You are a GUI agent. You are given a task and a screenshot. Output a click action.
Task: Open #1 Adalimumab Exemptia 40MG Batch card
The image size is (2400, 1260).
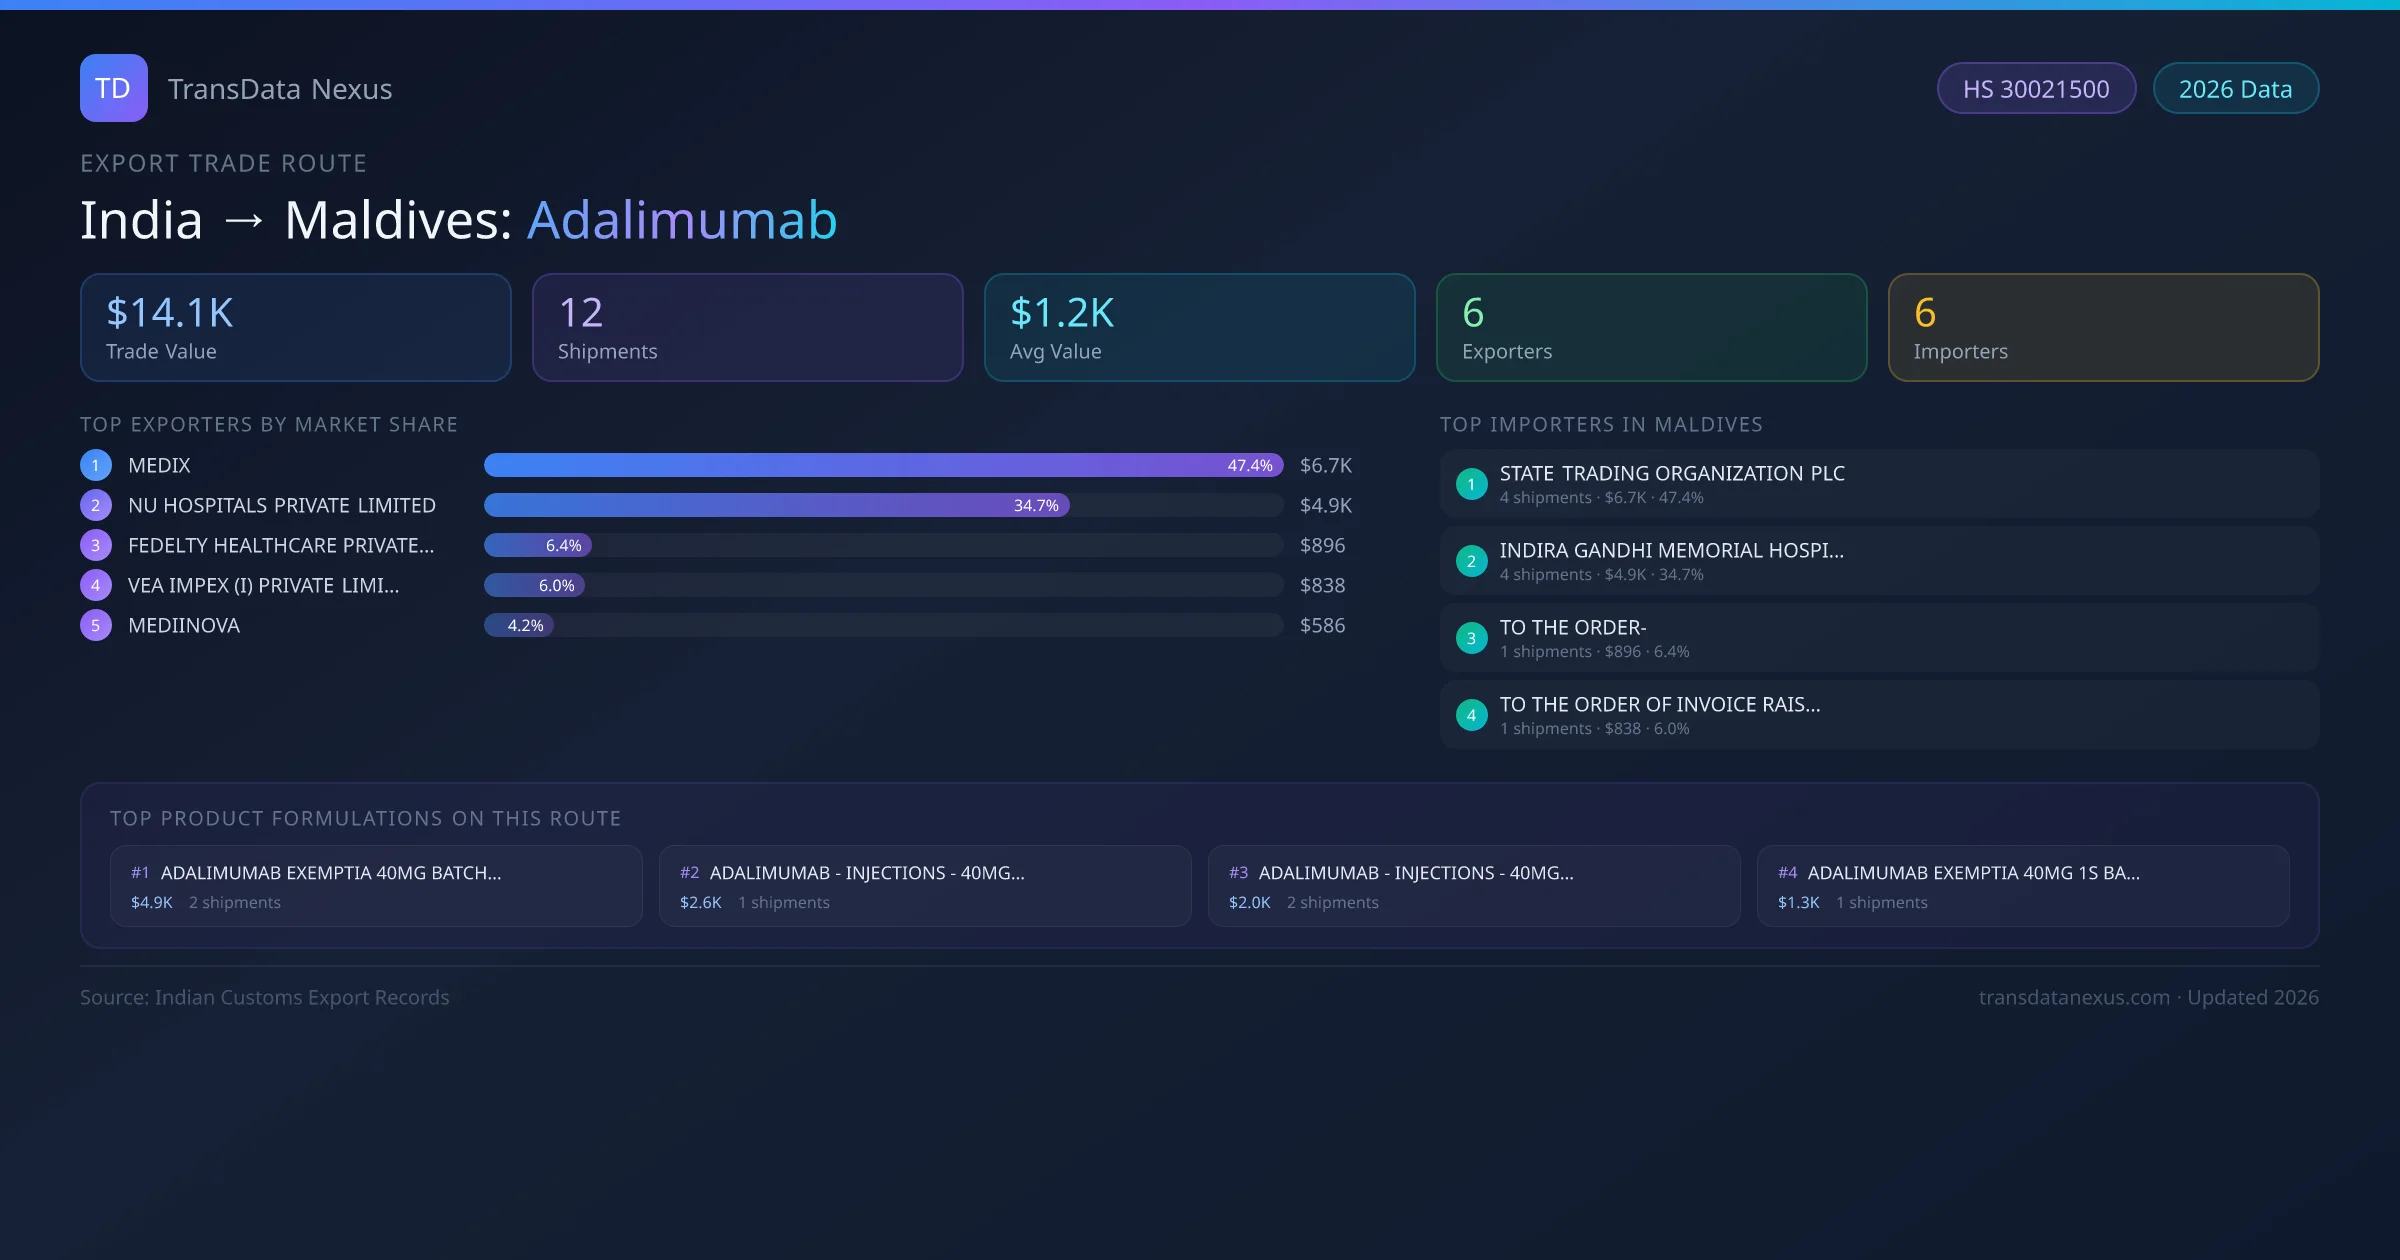(376, 886)
